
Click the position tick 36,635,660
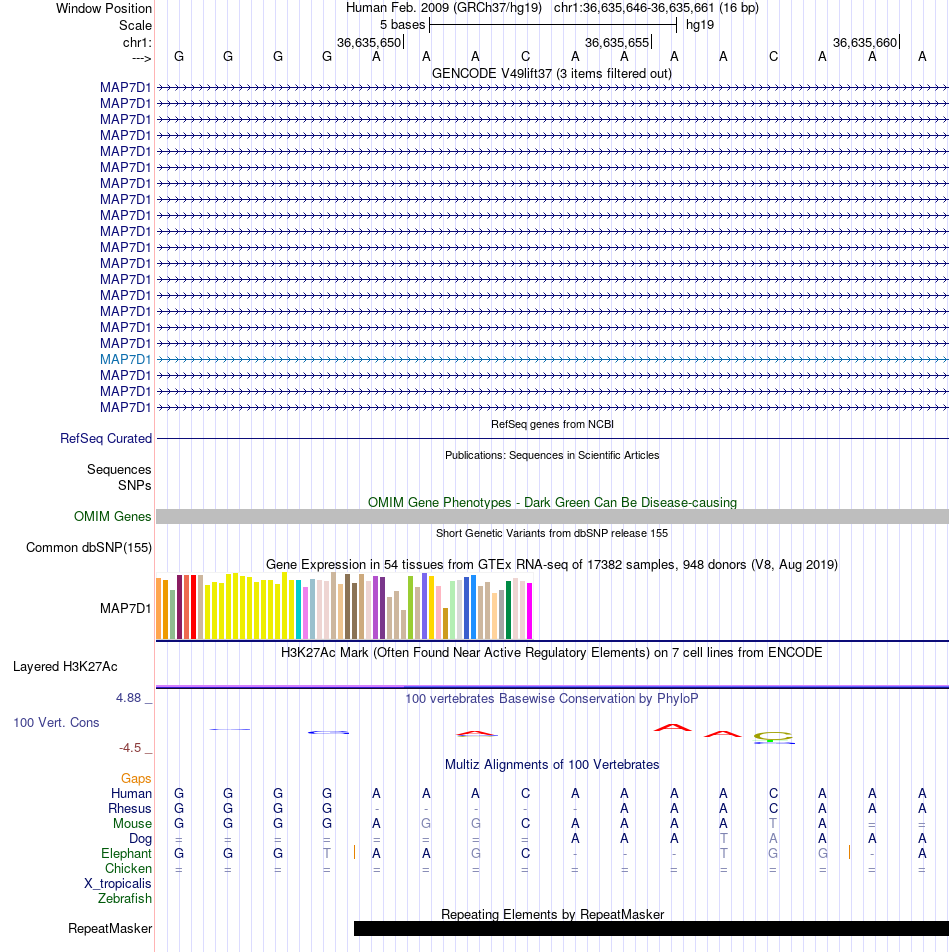click(x=864, y=42)
